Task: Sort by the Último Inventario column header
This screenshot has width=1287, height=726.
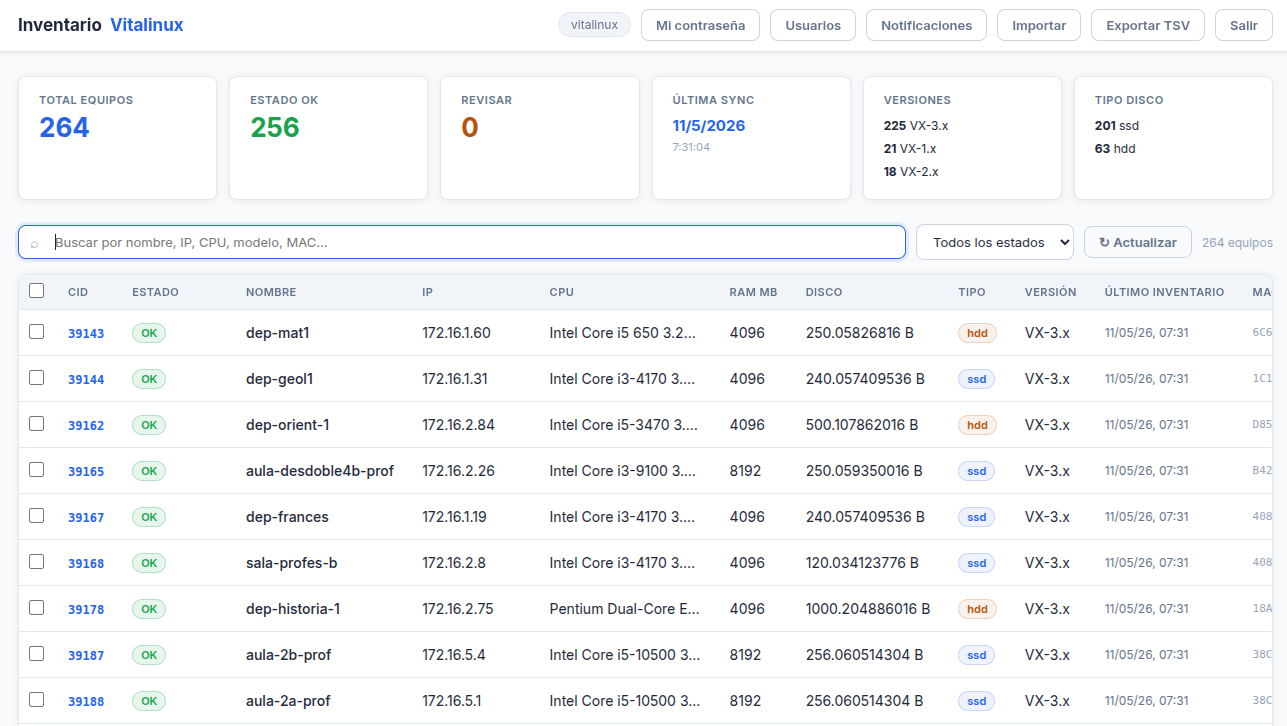Action: point(1164,292)
